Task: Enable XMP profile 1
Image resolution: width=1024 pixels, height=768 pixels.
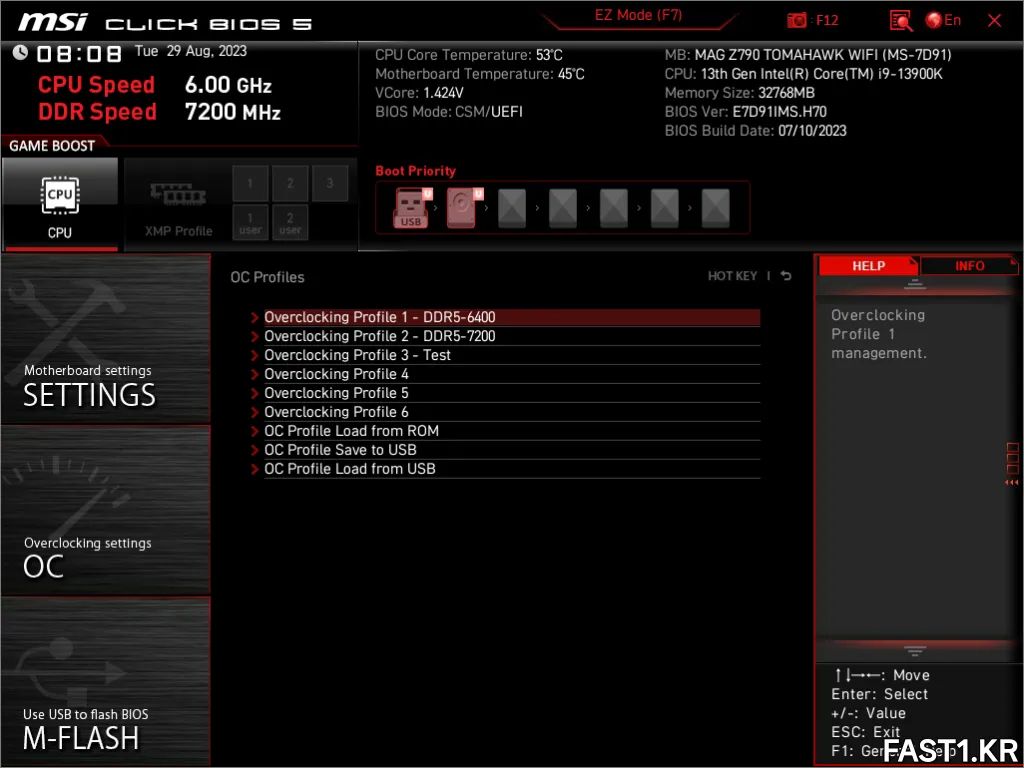Action: pos(250,184)
